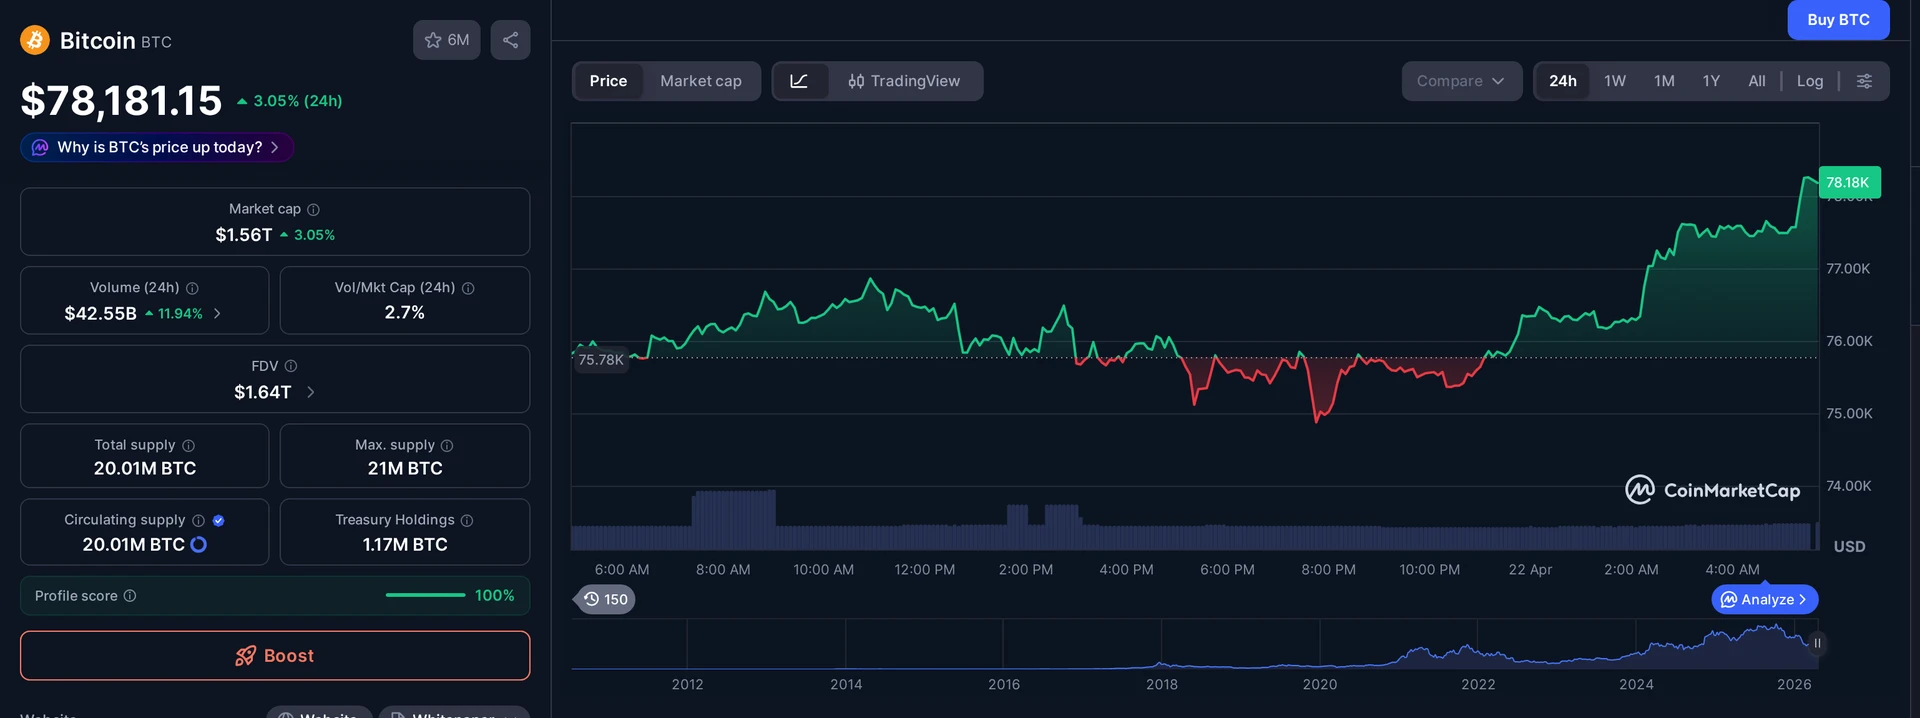Toggle Log scale

[1809, 81]
